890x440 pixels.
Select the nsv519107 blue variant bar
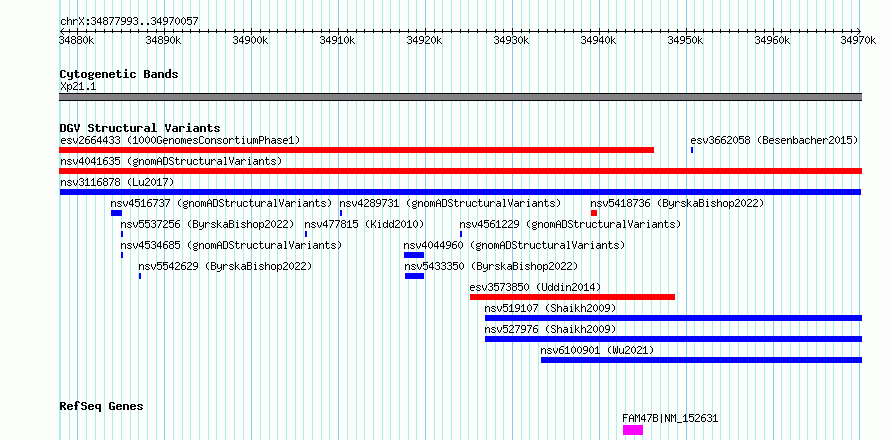[673, 318]
